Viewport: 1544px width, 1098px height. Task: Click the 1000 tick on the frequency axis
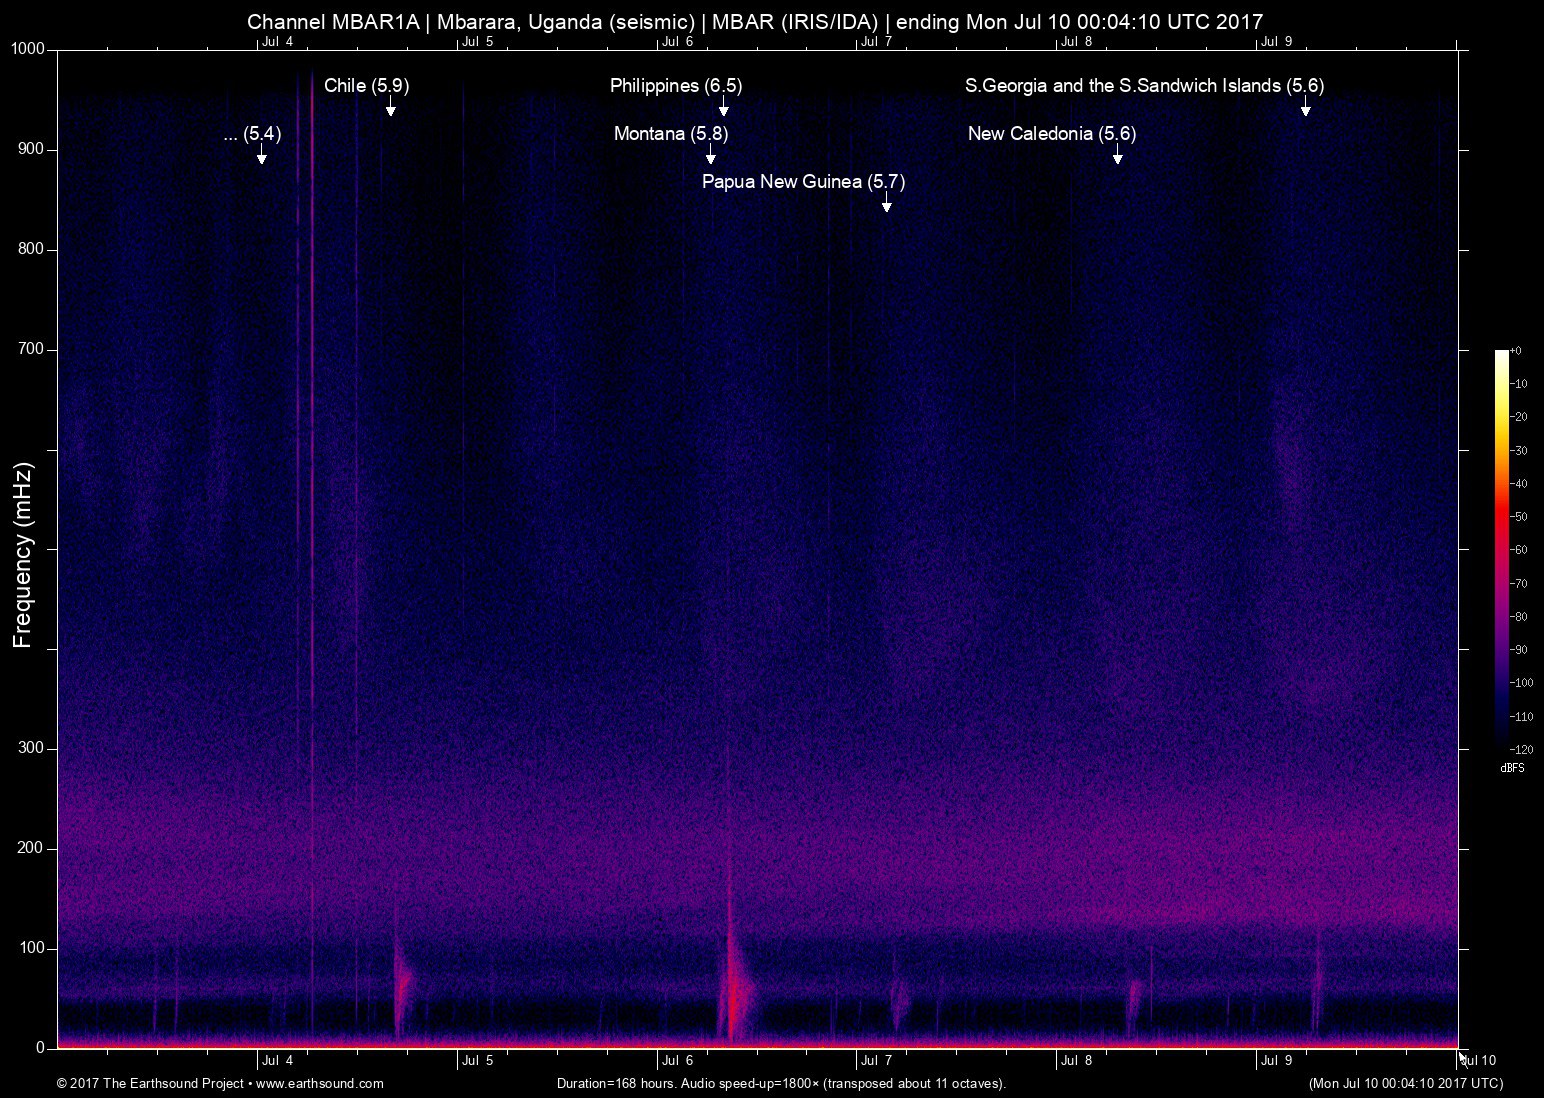[28, 49]
